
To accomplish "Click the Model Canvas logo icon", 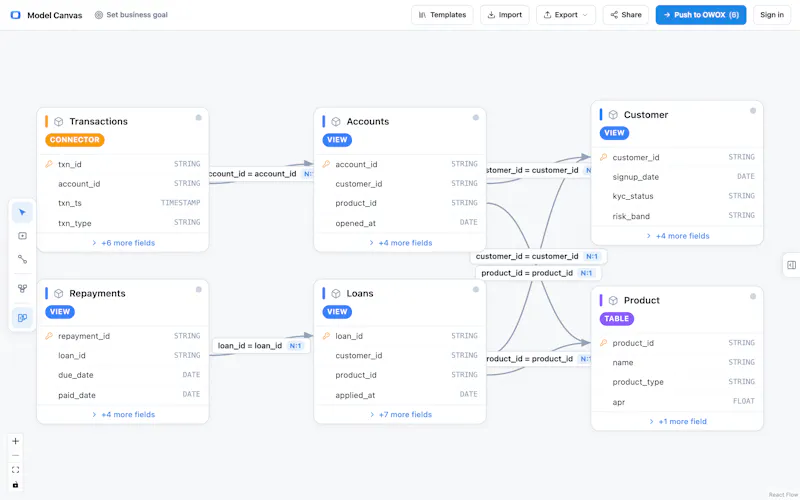I will point(16,15).
